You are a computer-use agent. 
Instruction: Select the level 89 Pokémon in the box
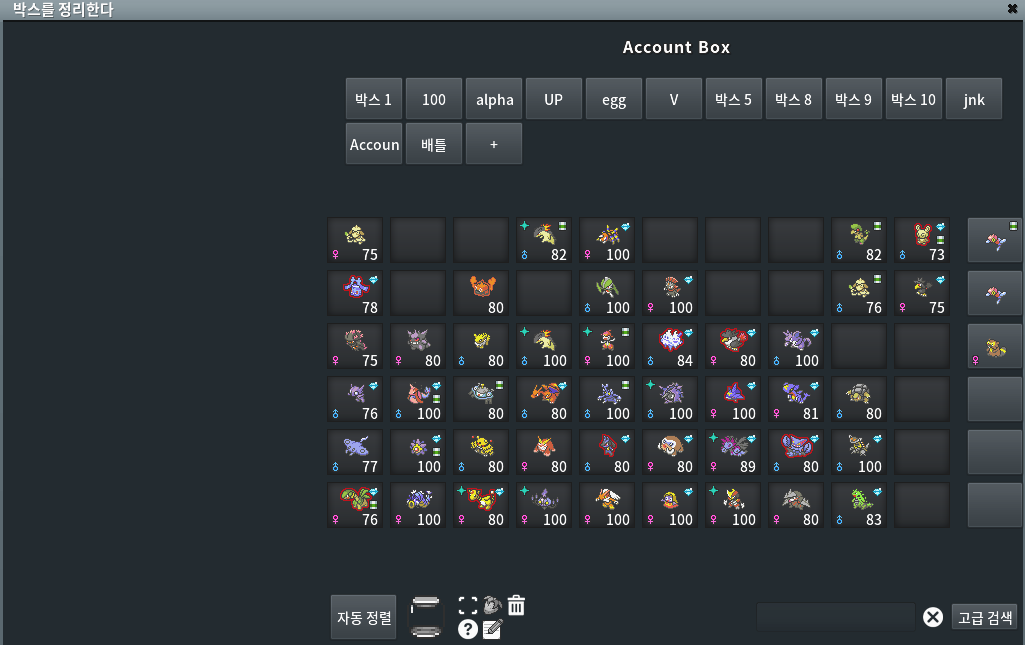(x=734, y=452)
